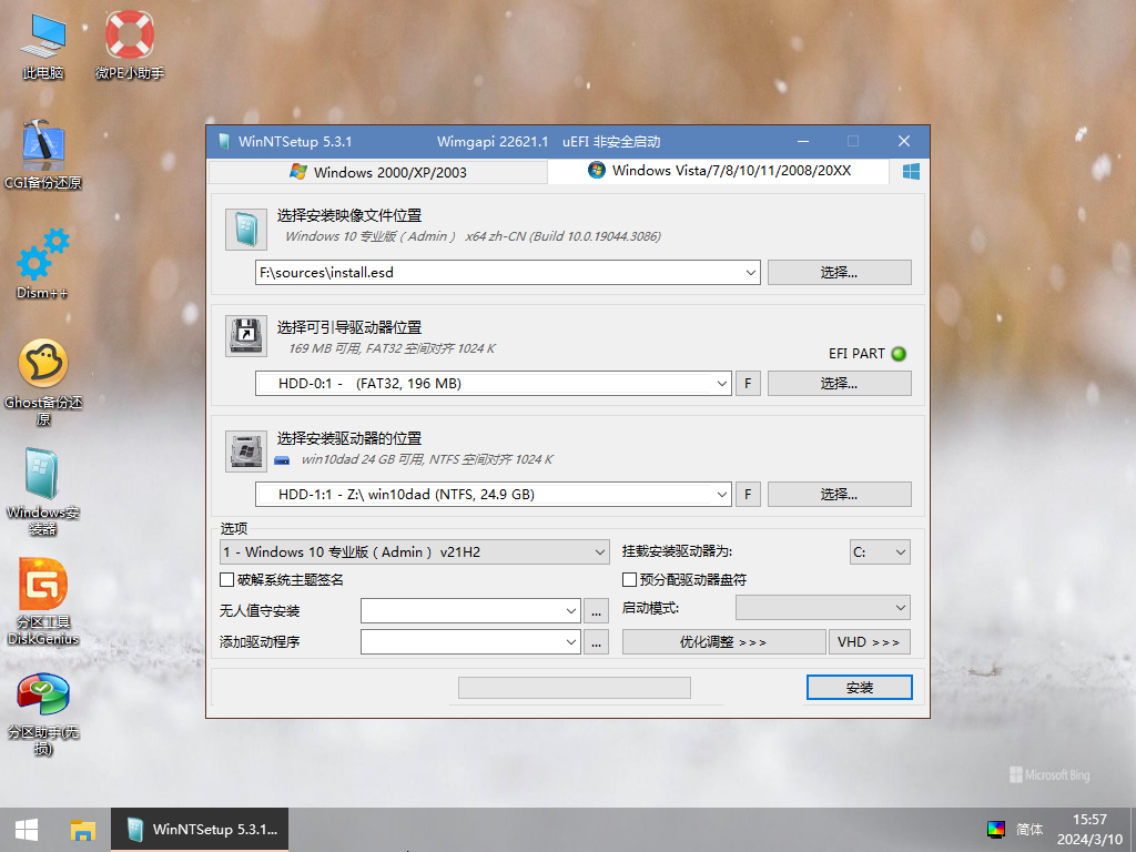The height and width of the screenshot is (852, 1136).
Task: Open the VHD >>> options
Action: coord(869,642)
